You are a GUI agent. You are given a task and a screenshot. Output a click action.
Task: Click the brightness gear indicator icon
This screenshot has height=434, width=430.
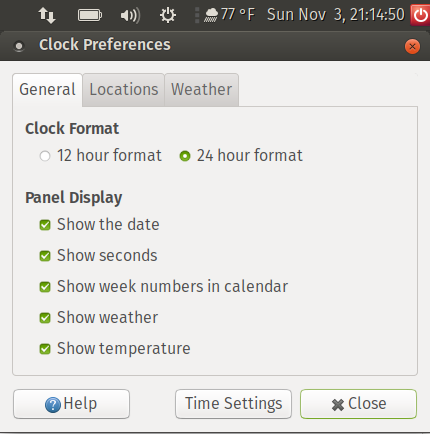[167, 15]
